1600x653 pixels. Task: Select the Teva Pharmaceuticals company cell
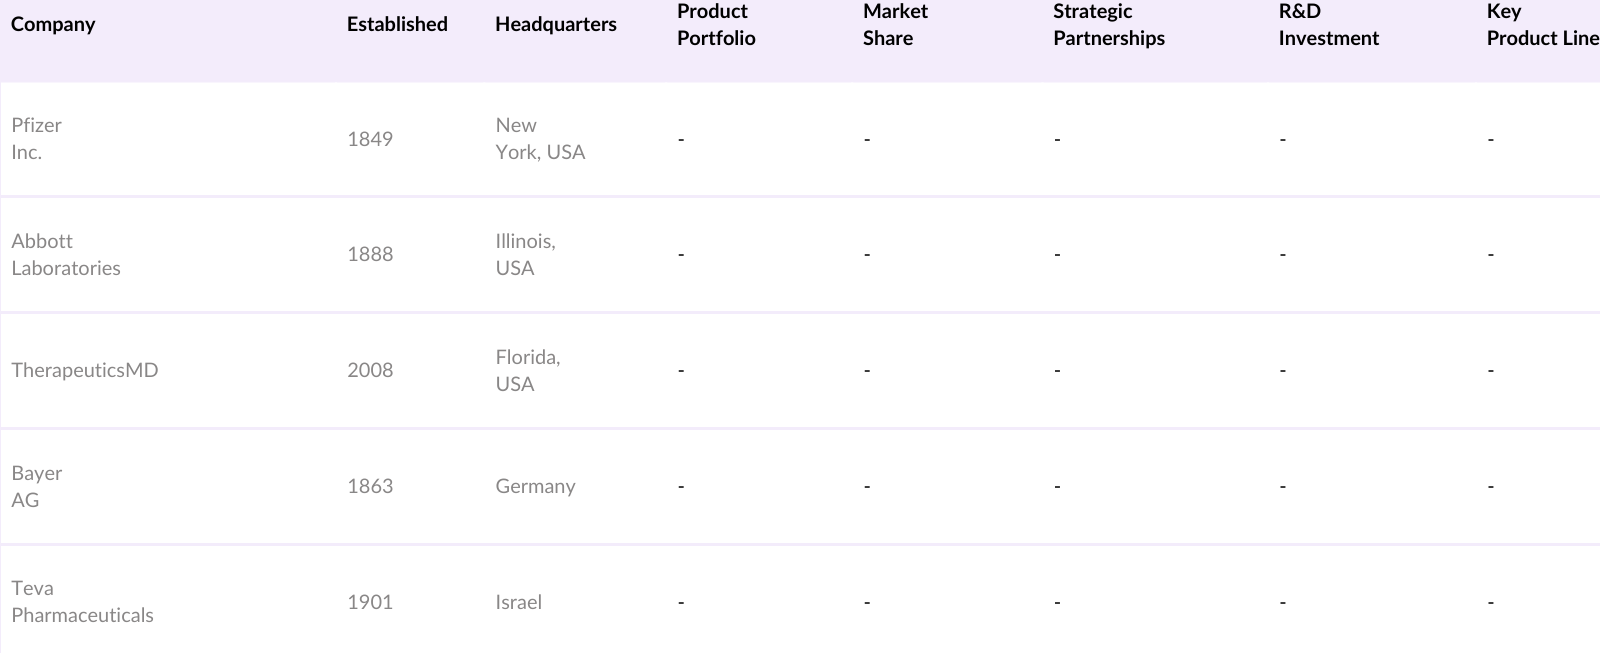pos(82,602)
